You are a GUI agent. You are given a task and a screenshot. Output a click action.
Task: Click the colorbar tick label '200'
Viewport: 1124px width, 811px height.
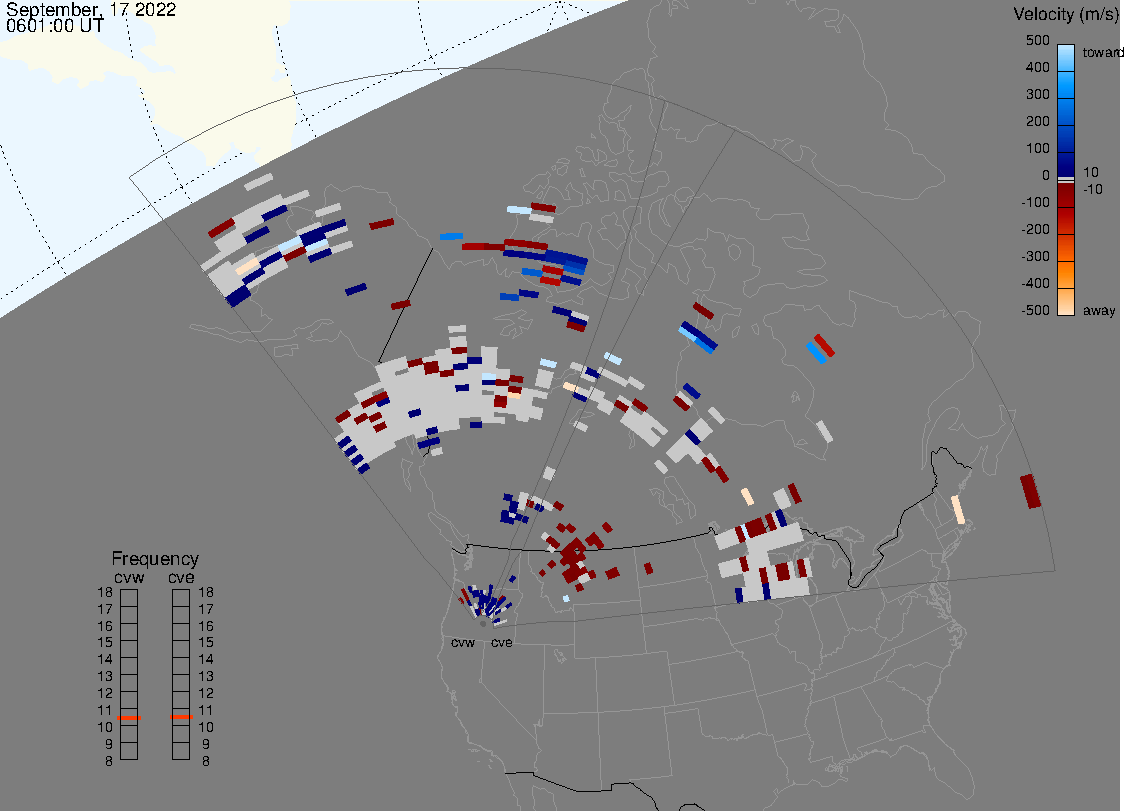pos(1037,121)
